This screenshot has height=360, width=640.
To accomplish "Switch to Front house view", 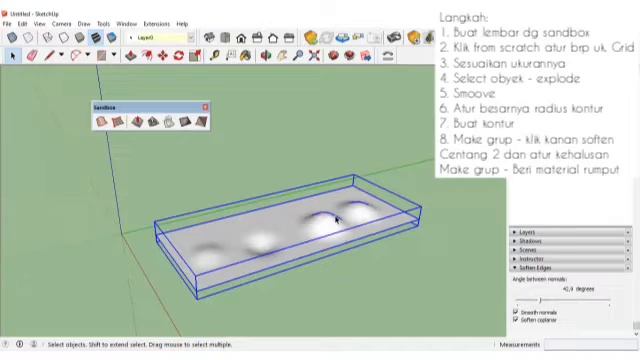I will pos(241,38).
